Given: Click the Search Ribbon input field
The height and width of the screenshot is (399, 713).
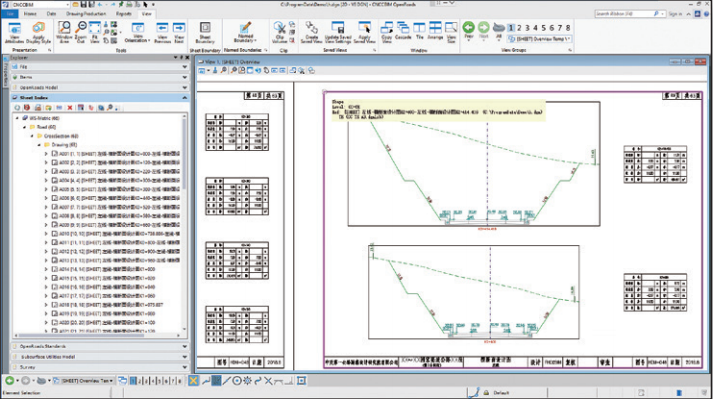Looking at the screenshot, I should 628,14.
